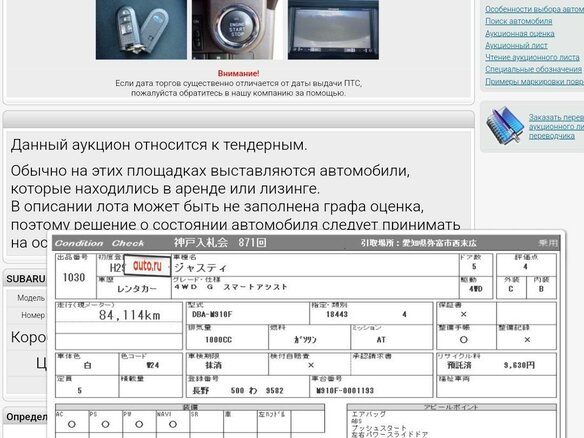This screenshot has height=438, width=584.
Task: Open link Особенности выбора автомобиля
Action: 534,9
